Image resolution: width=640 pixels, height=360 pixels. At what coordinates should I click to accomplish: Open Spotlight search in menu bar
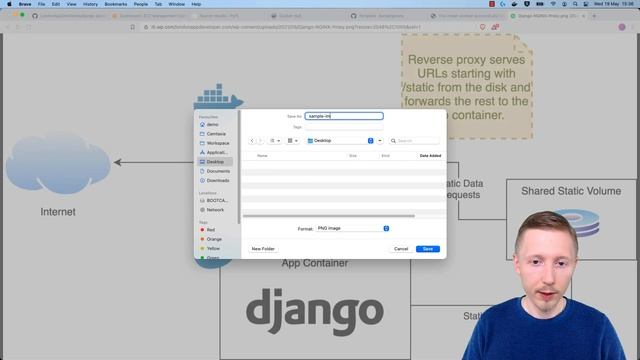coord(575,4)
